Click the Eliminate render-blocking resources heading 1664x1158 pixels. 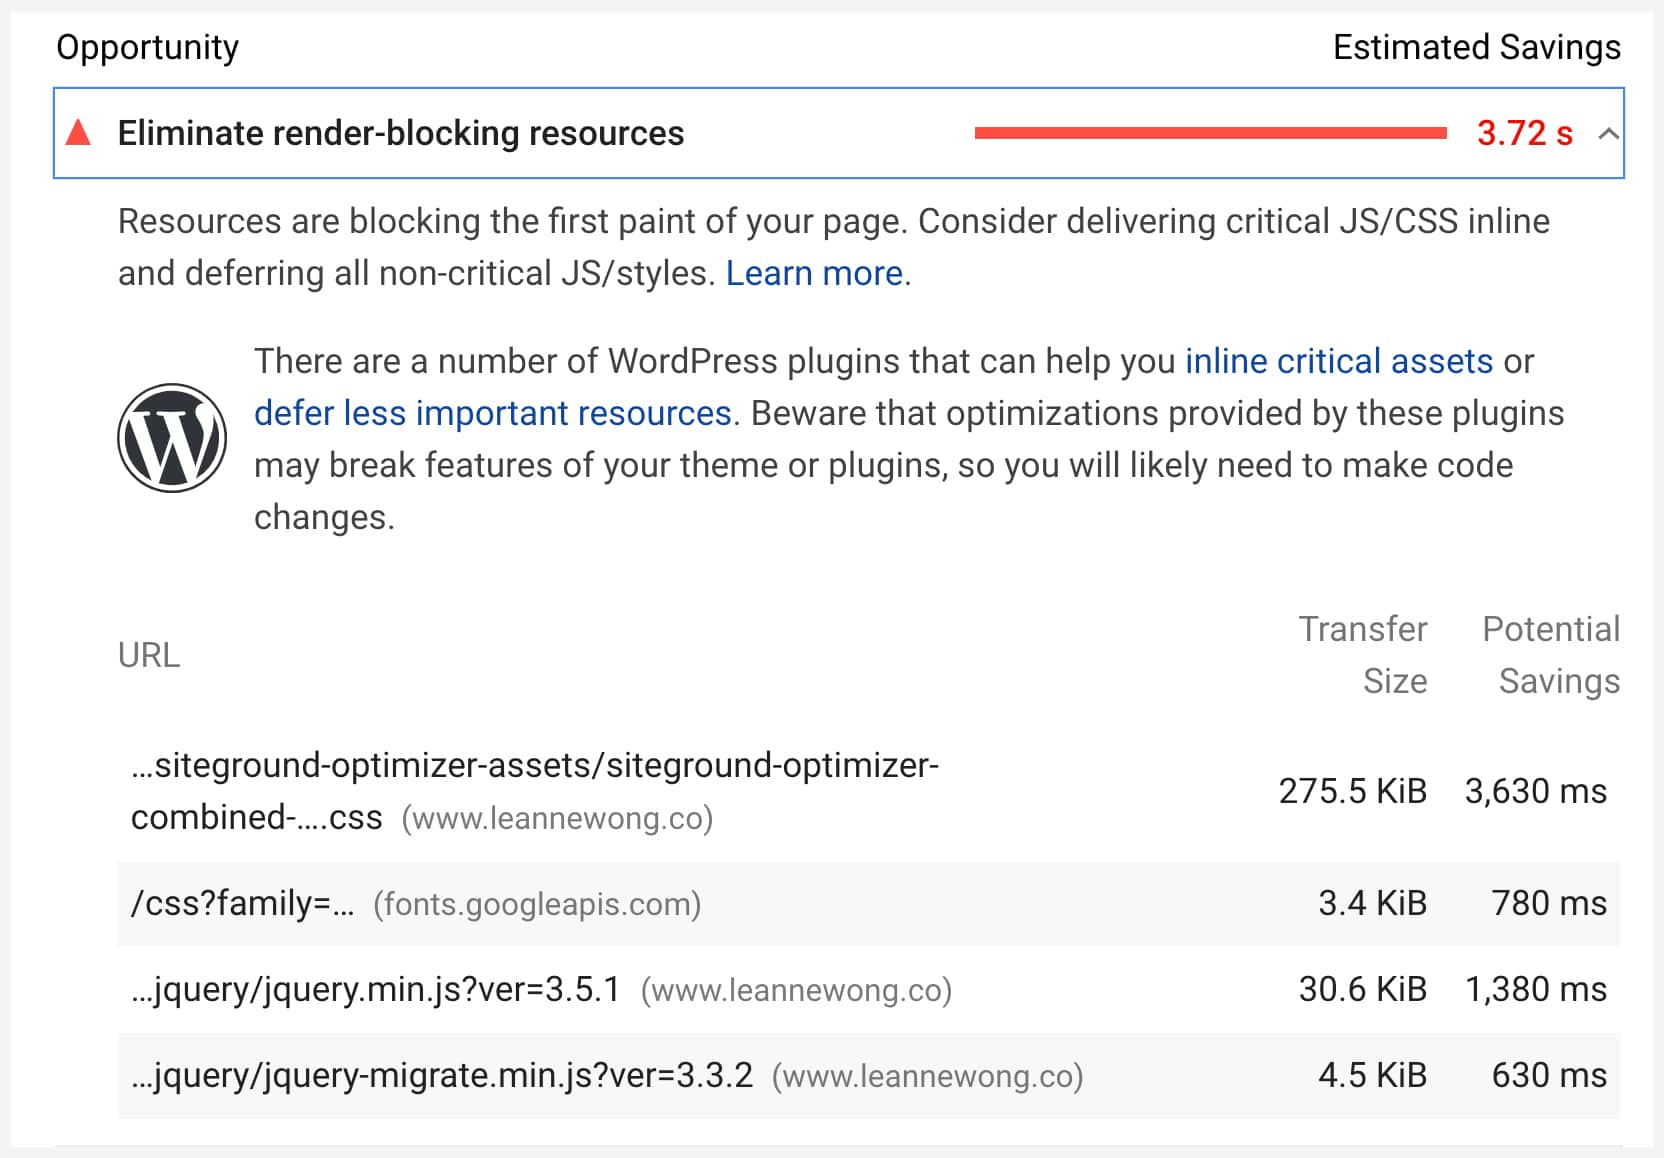pos(401,133)
